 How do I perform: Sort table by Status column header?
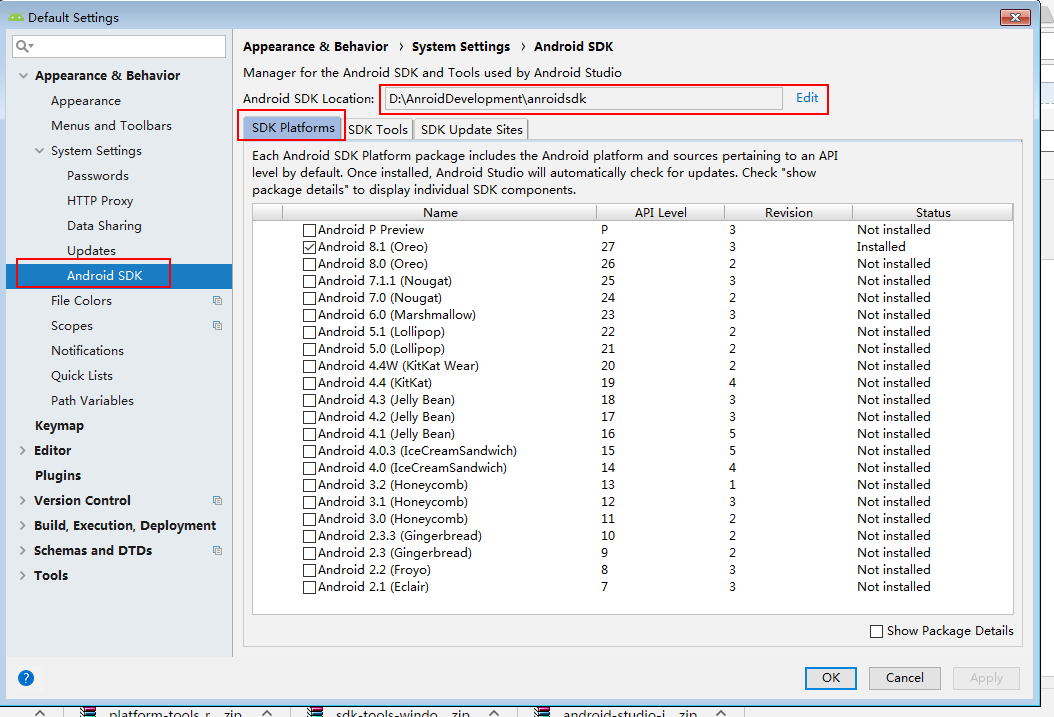933,212
